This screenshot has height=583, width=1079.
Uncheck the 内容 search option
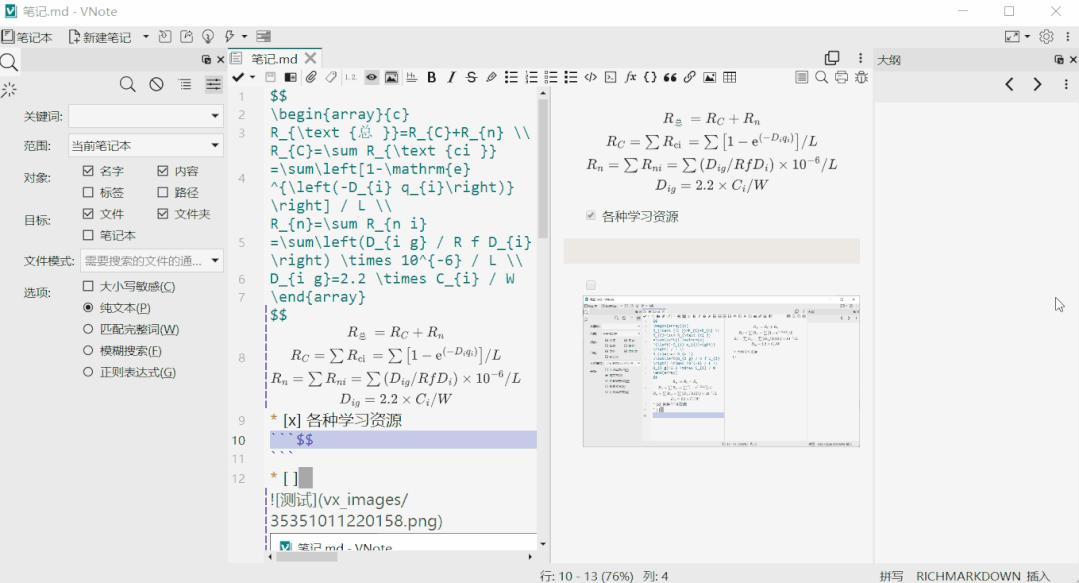[x=160, y=170]
